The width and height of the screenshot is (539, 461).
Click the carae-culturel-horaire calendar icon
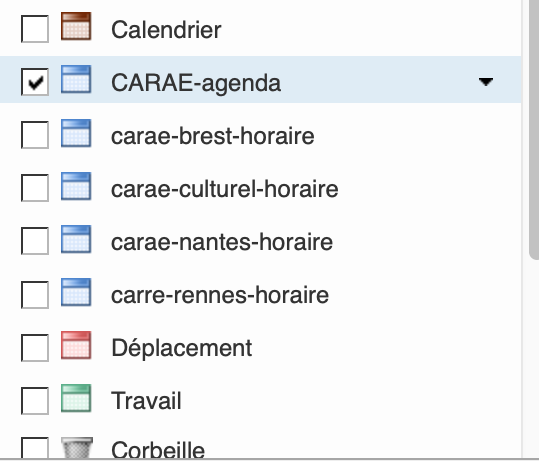(76, 186)
